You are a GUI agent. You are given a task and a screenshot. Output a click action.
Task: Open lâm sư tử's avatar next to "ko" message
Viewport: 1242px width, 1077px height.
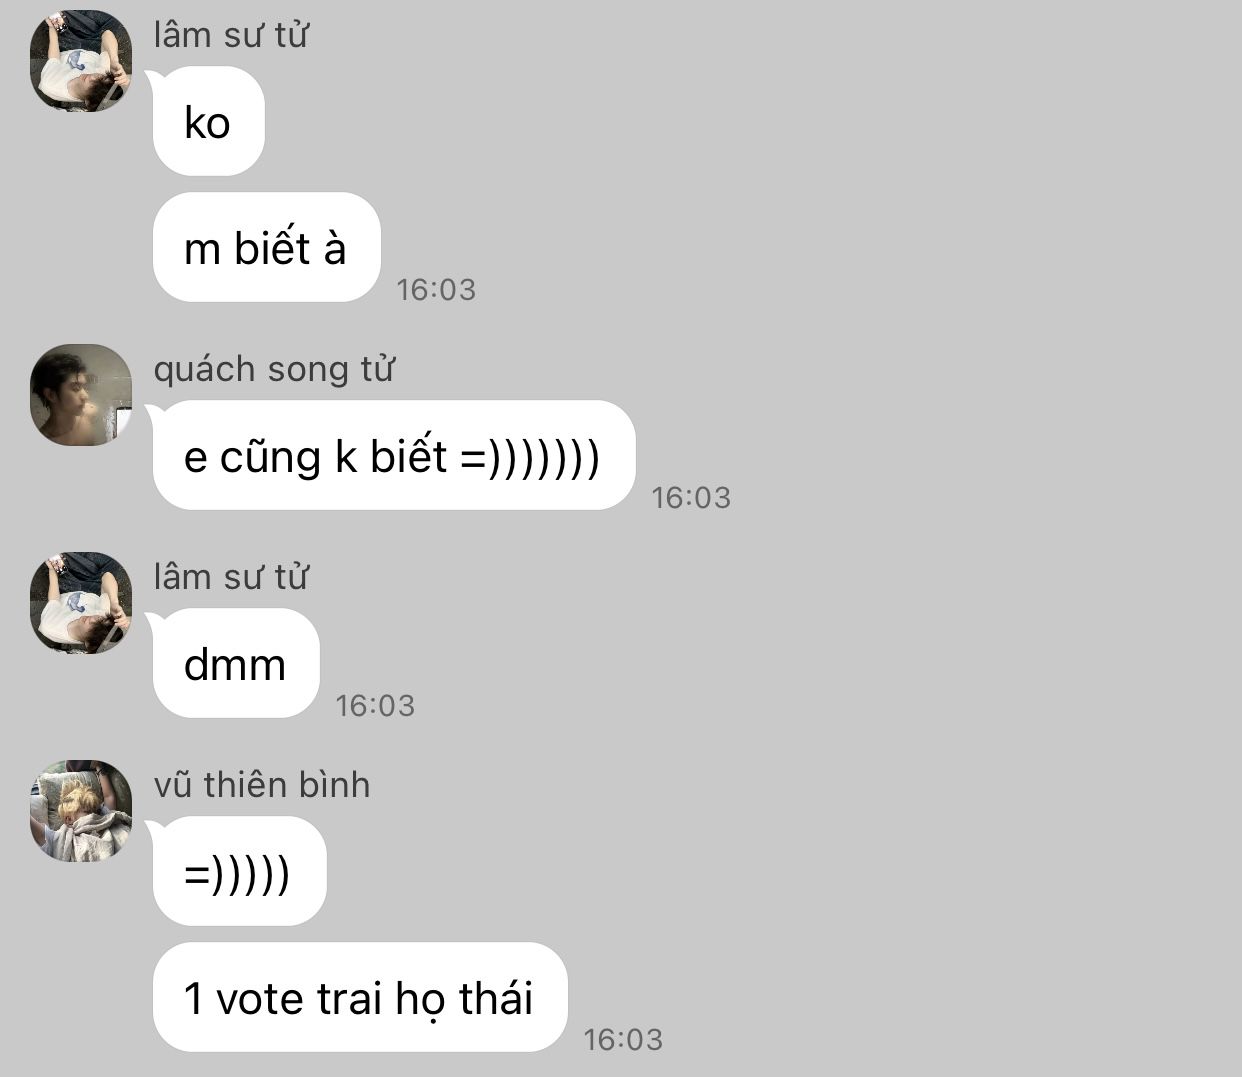81,61
